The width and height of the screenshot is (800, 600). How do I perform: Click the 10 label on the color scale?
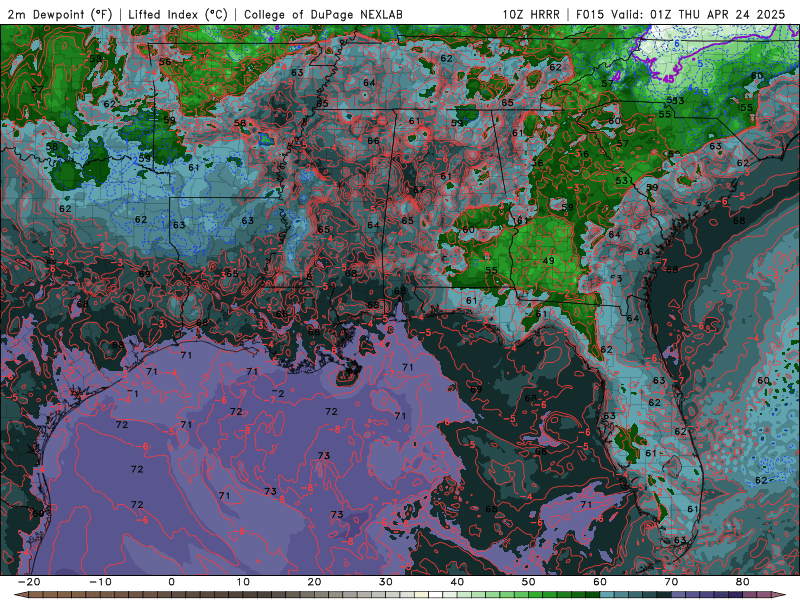[243, 582]
